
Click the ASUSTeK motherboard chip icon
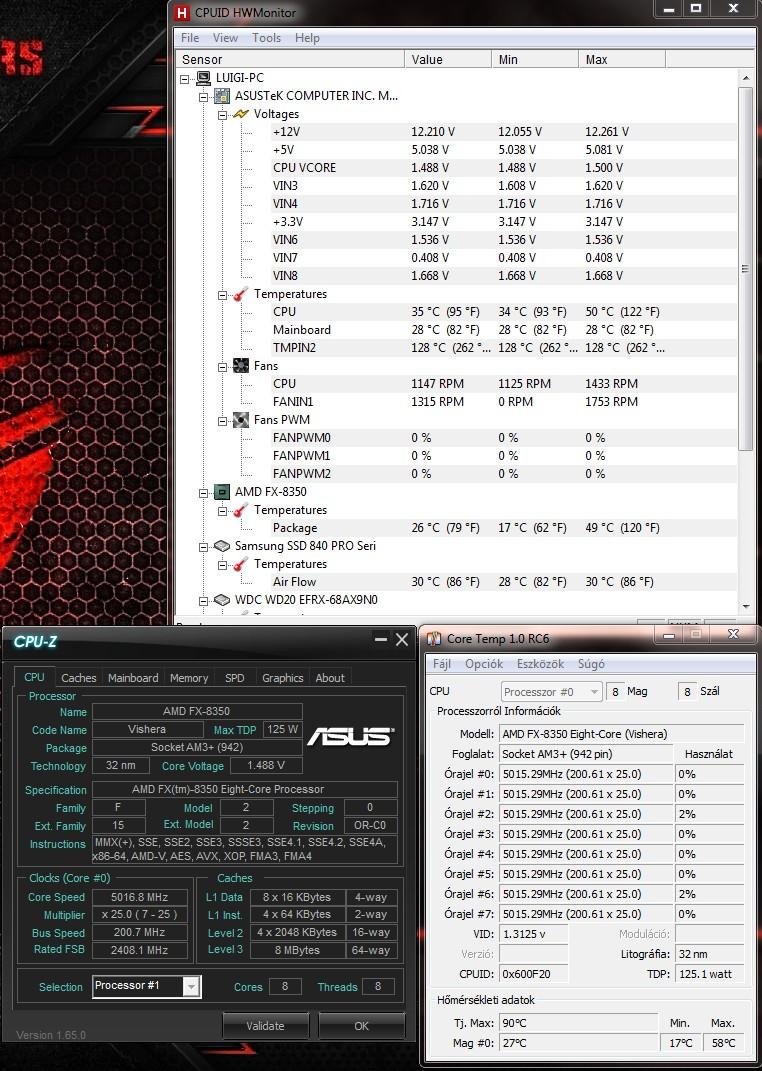click(222, 96)
